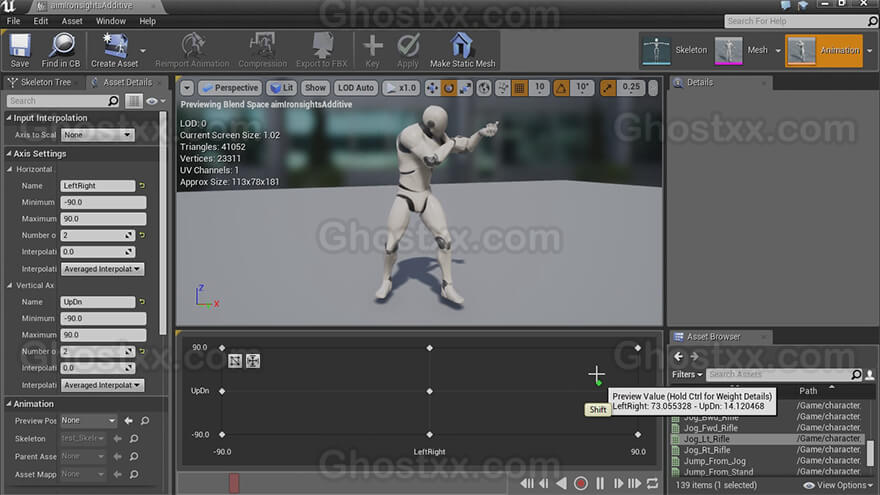The image size is (880, 495).
Task: Open horizontal interpolation type Averaged Interpolate dropdown
Action: (x=102, y=269)
